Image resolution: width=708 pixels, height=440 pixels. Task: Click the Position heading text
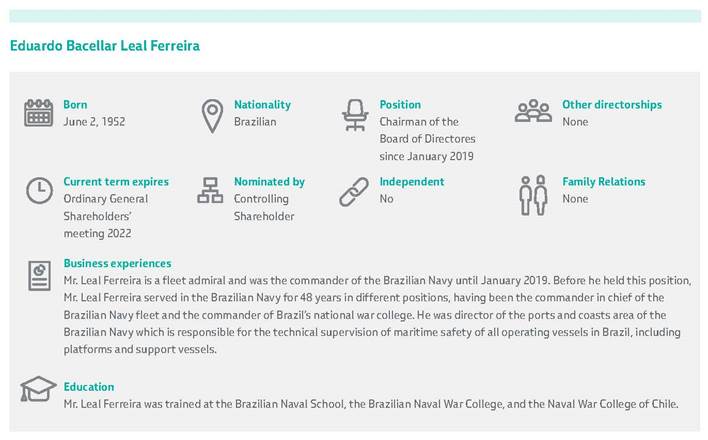[x=400, y=104]
